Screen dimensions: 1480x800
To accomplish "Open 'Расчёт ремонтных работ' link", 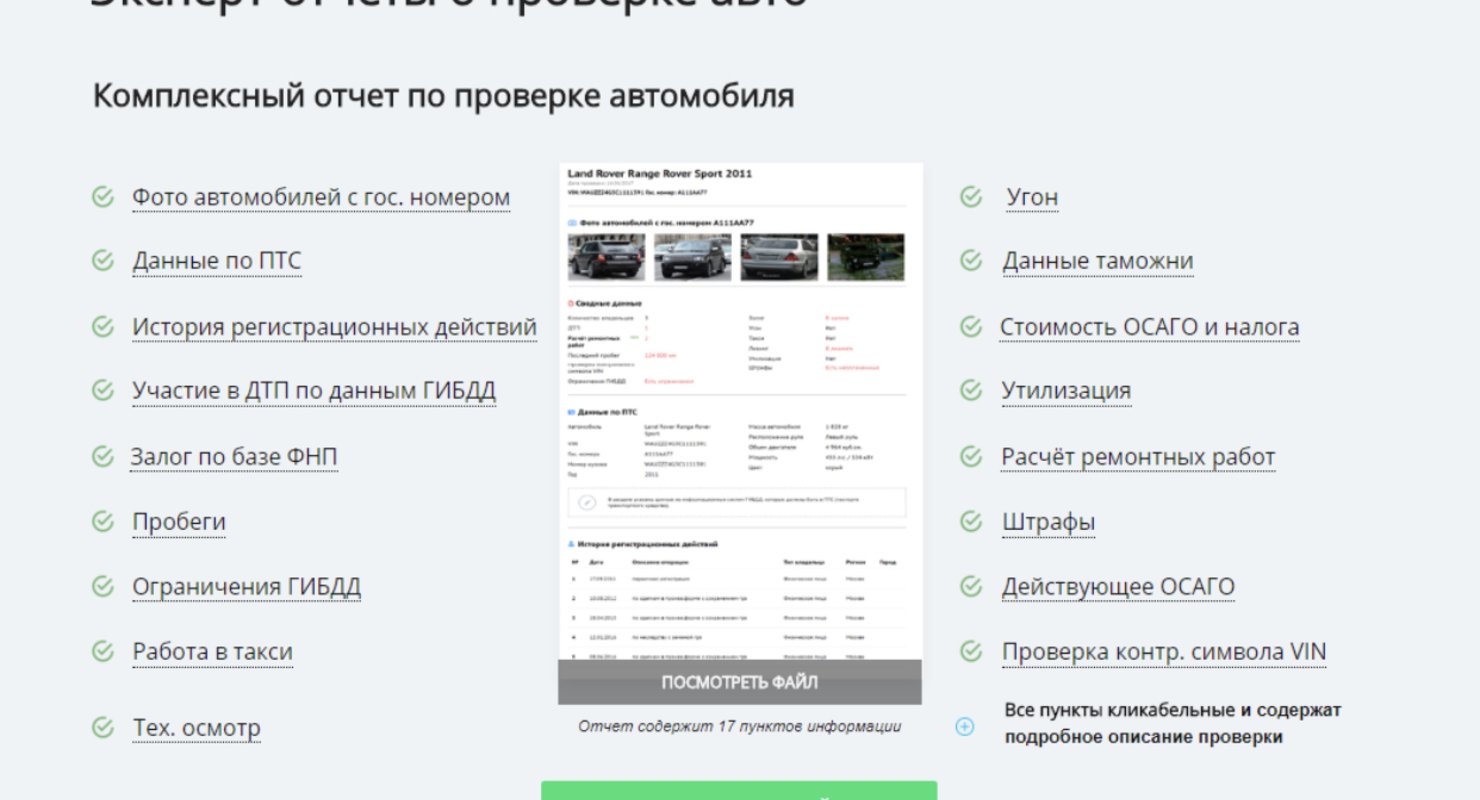I will (1139, 457).
